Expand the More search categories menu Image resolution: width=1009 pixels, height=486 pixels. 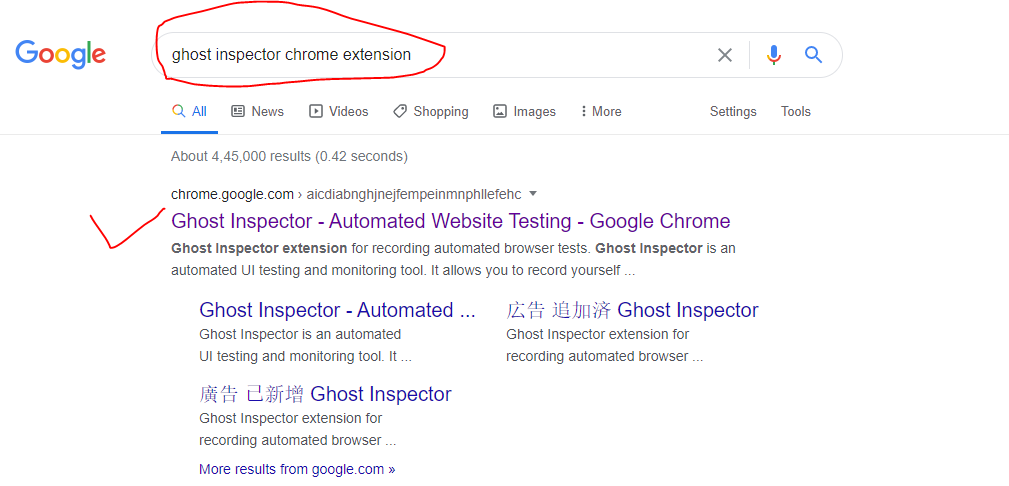pos(601,111)
